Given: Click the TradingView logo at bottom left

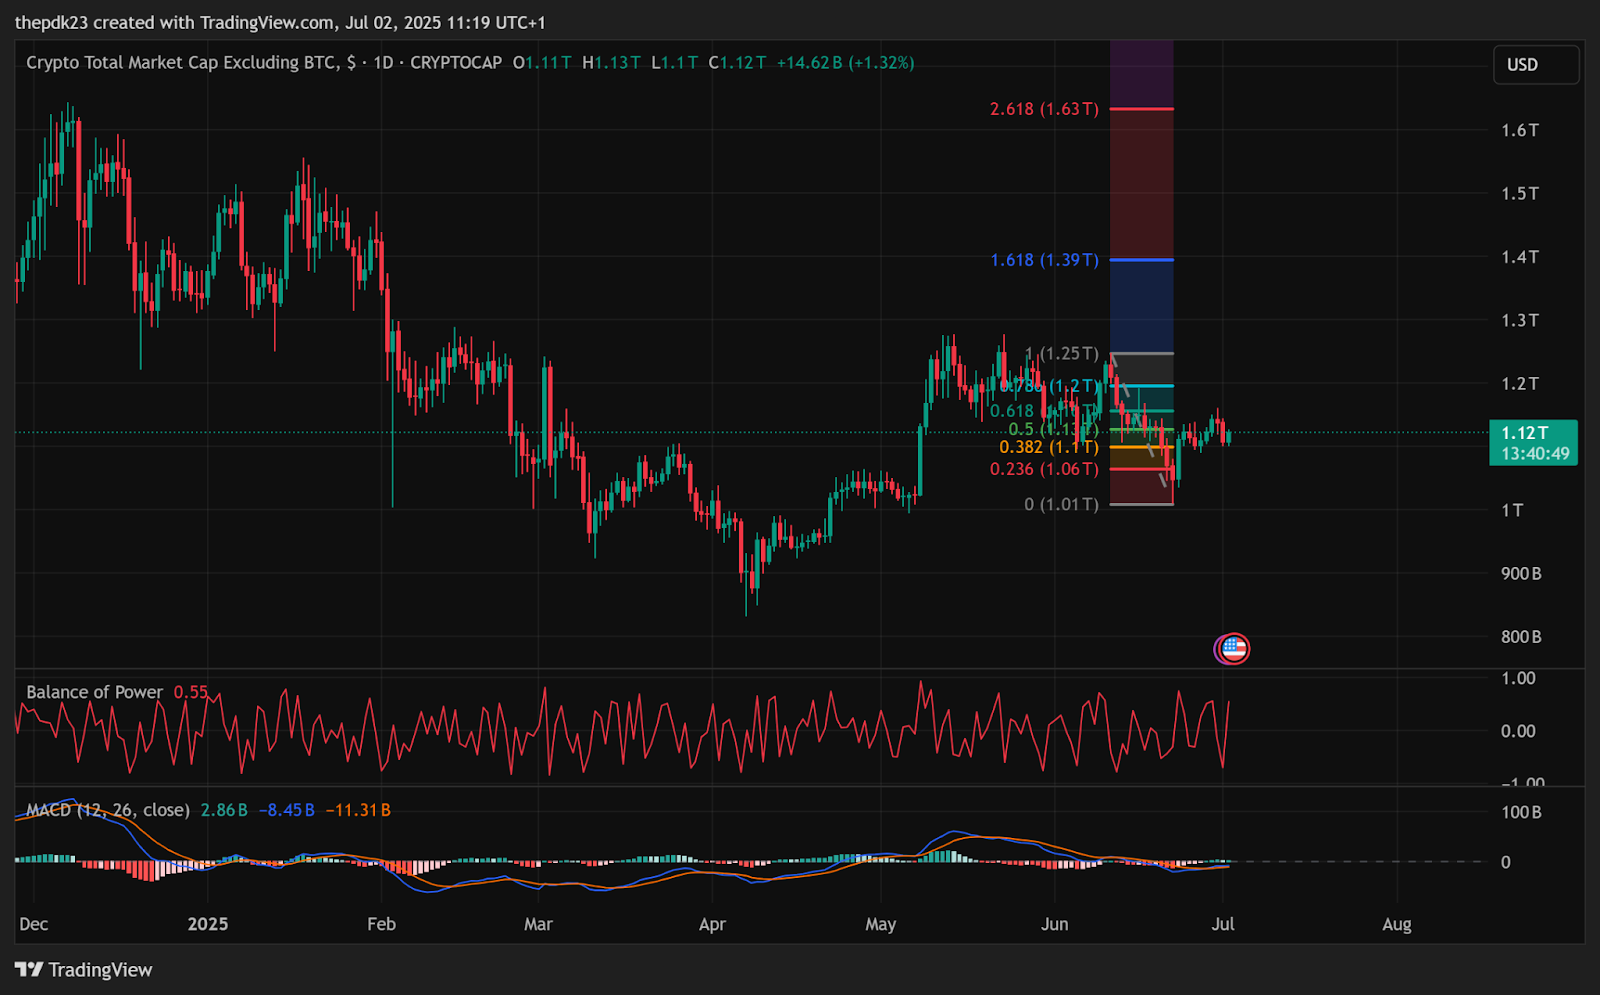Looking at the screenshot, I should click(x=84, y=970).
